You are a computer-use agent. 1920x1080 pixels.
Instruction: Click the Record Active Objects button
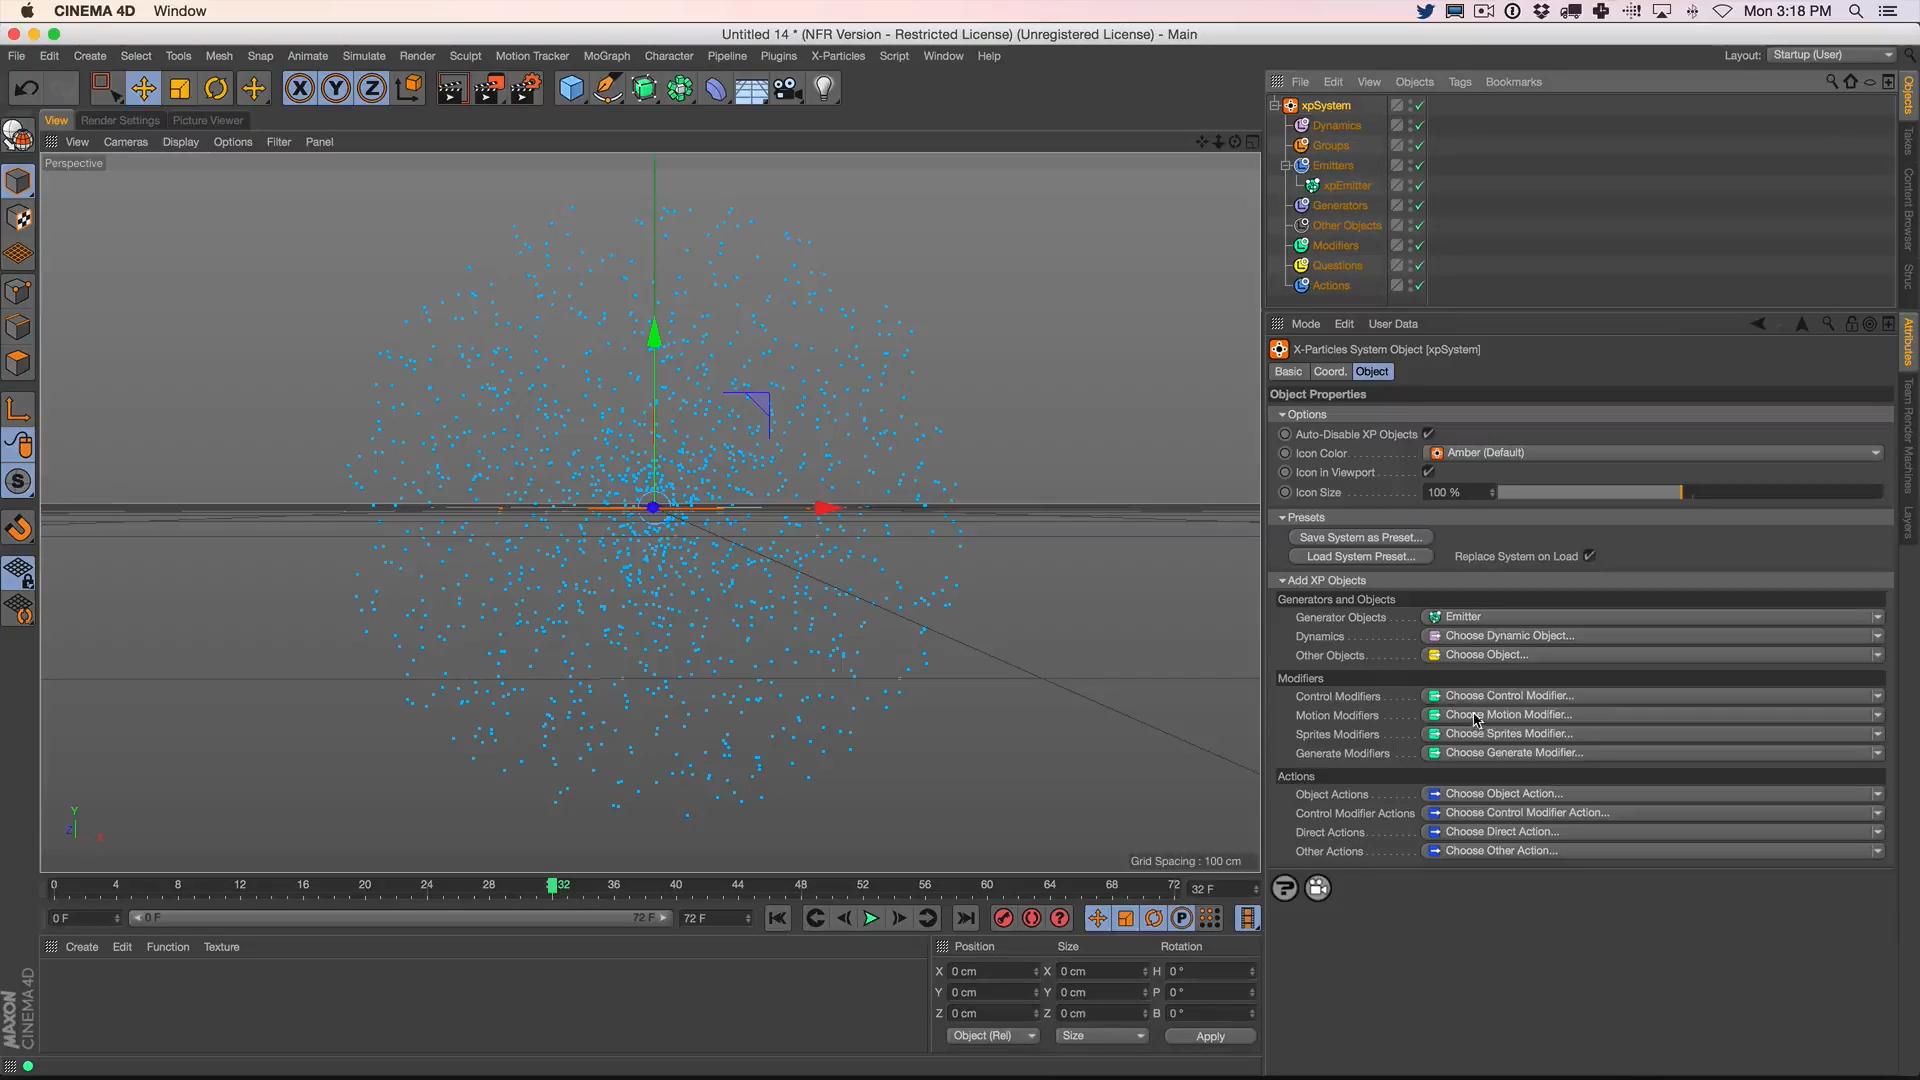point(1003,918)
